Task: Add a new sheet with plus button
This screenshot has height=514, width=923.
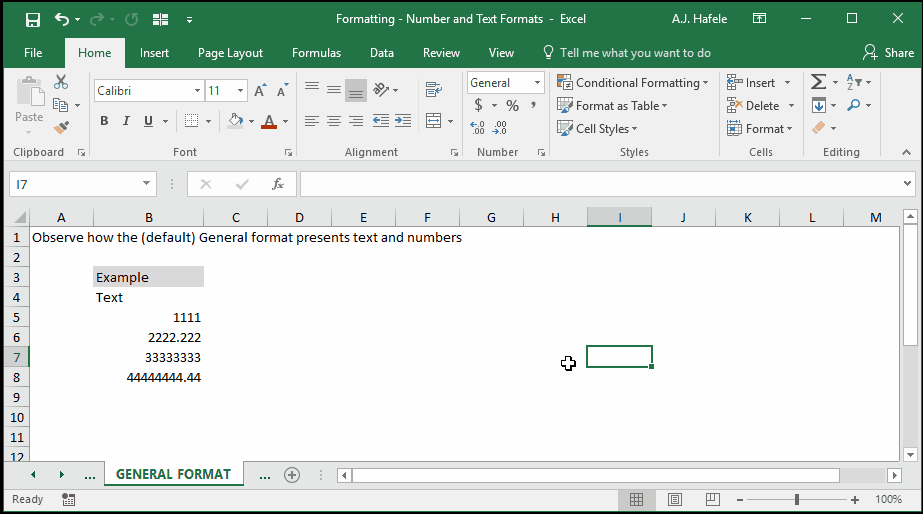Action: click(x=292, y=475)
